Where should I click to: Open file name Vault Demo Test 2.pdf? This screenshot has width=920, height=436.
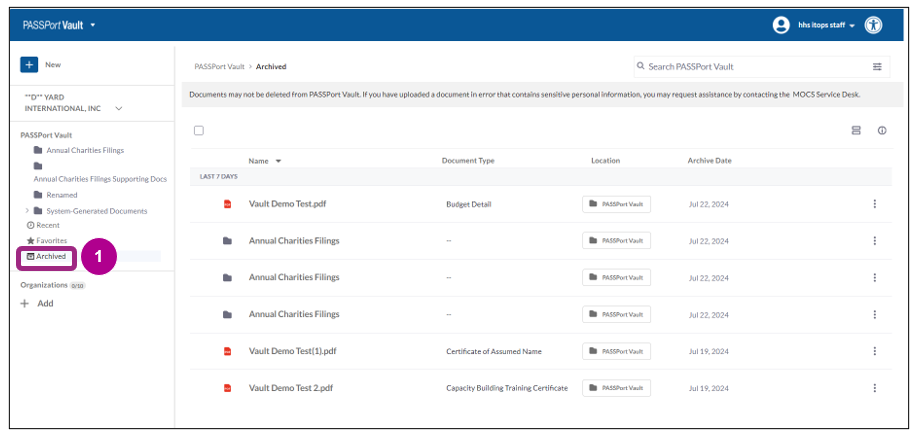291,388
